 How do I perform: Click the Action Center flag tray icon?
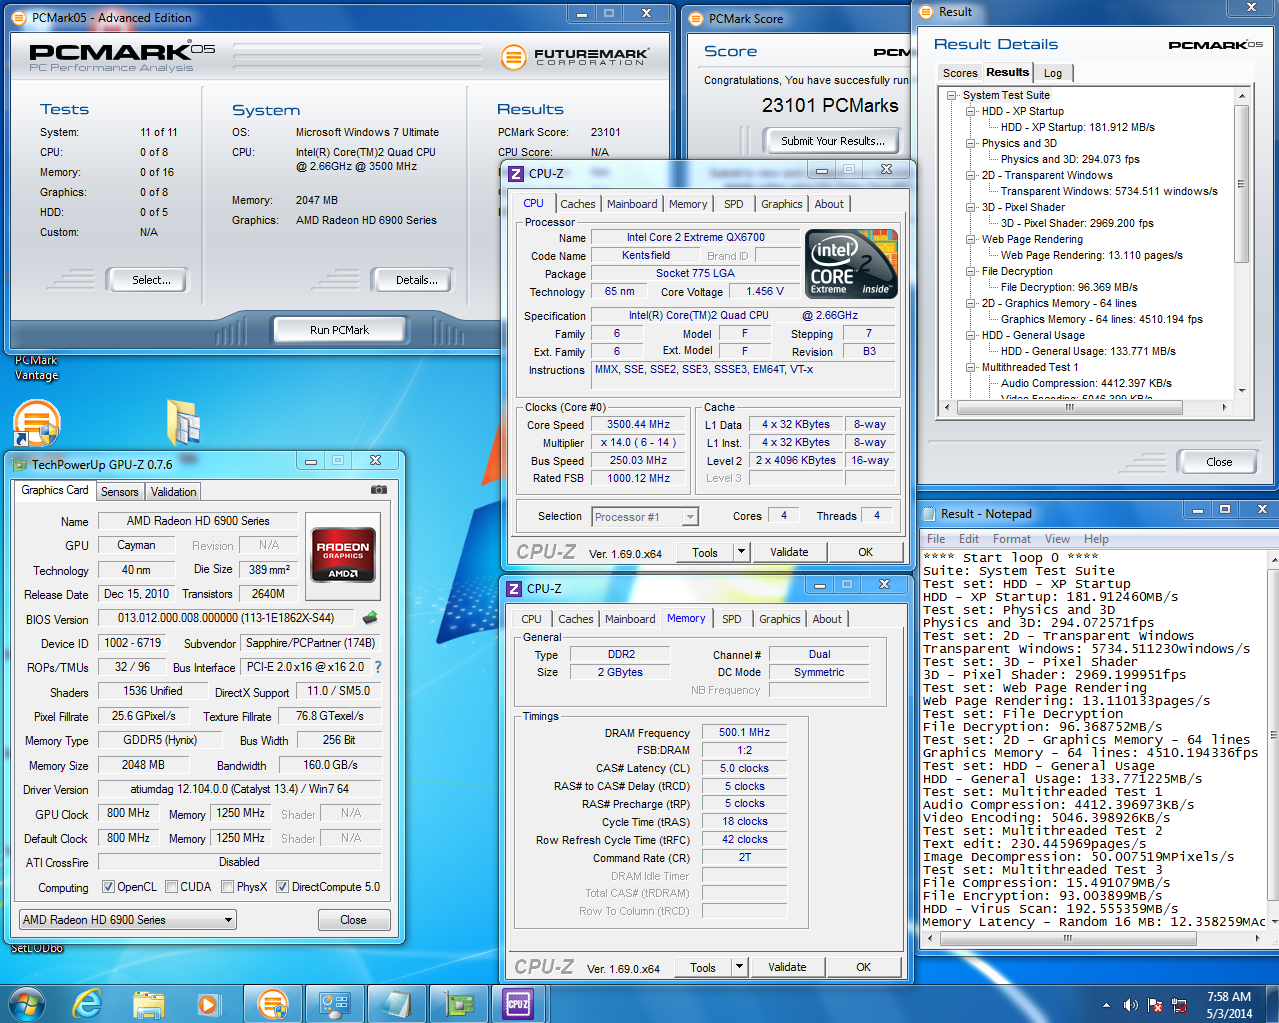coord(1155,1005)
